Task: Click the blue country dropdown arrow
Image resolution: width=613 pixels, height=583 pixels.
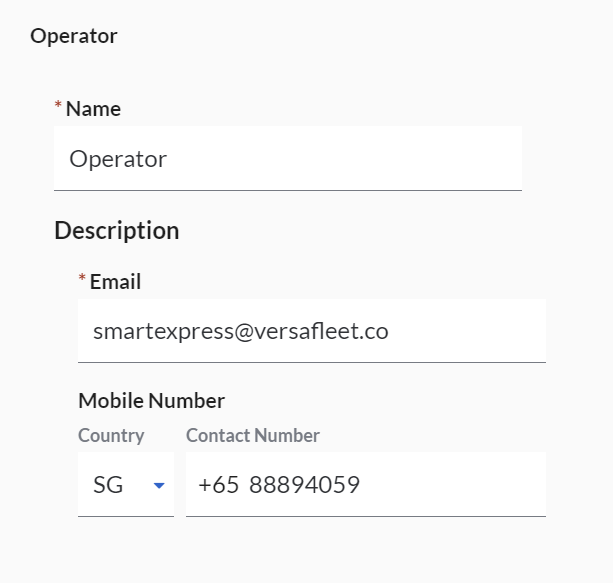Action: (158, 486)
